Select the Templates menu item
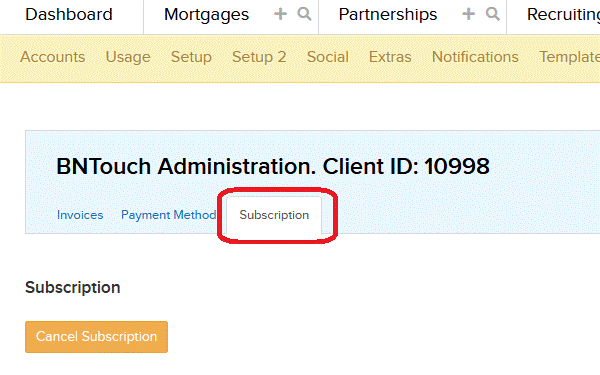The height and width of the screenshot is (375, 600). coord(569,57)
